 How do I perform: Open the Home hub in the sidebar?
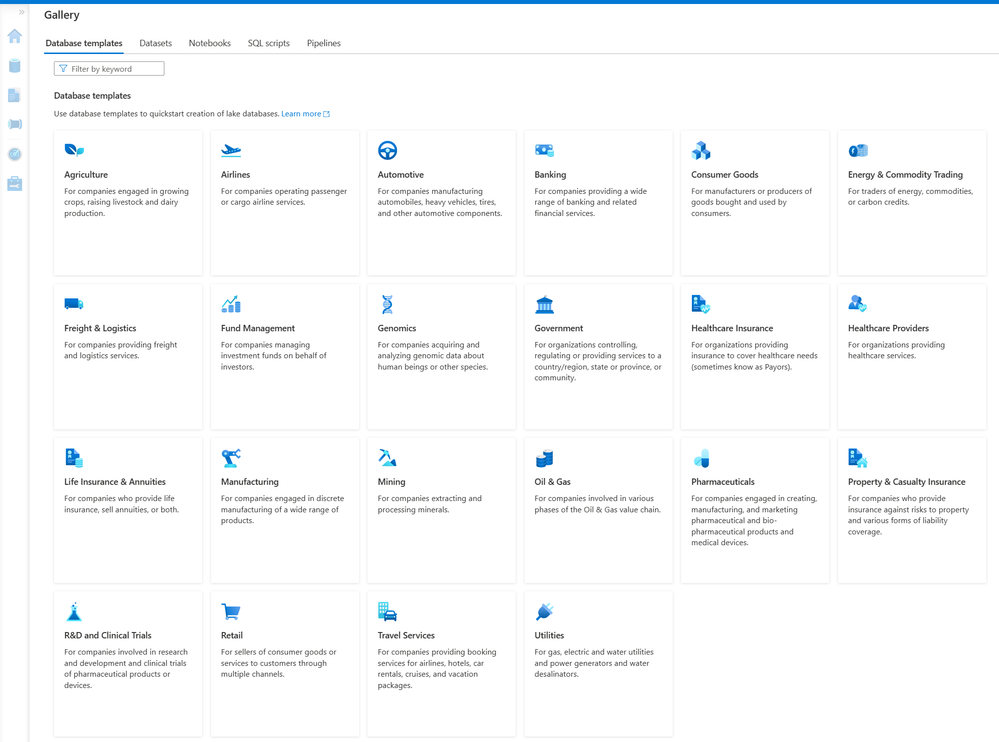coord(15,36)
